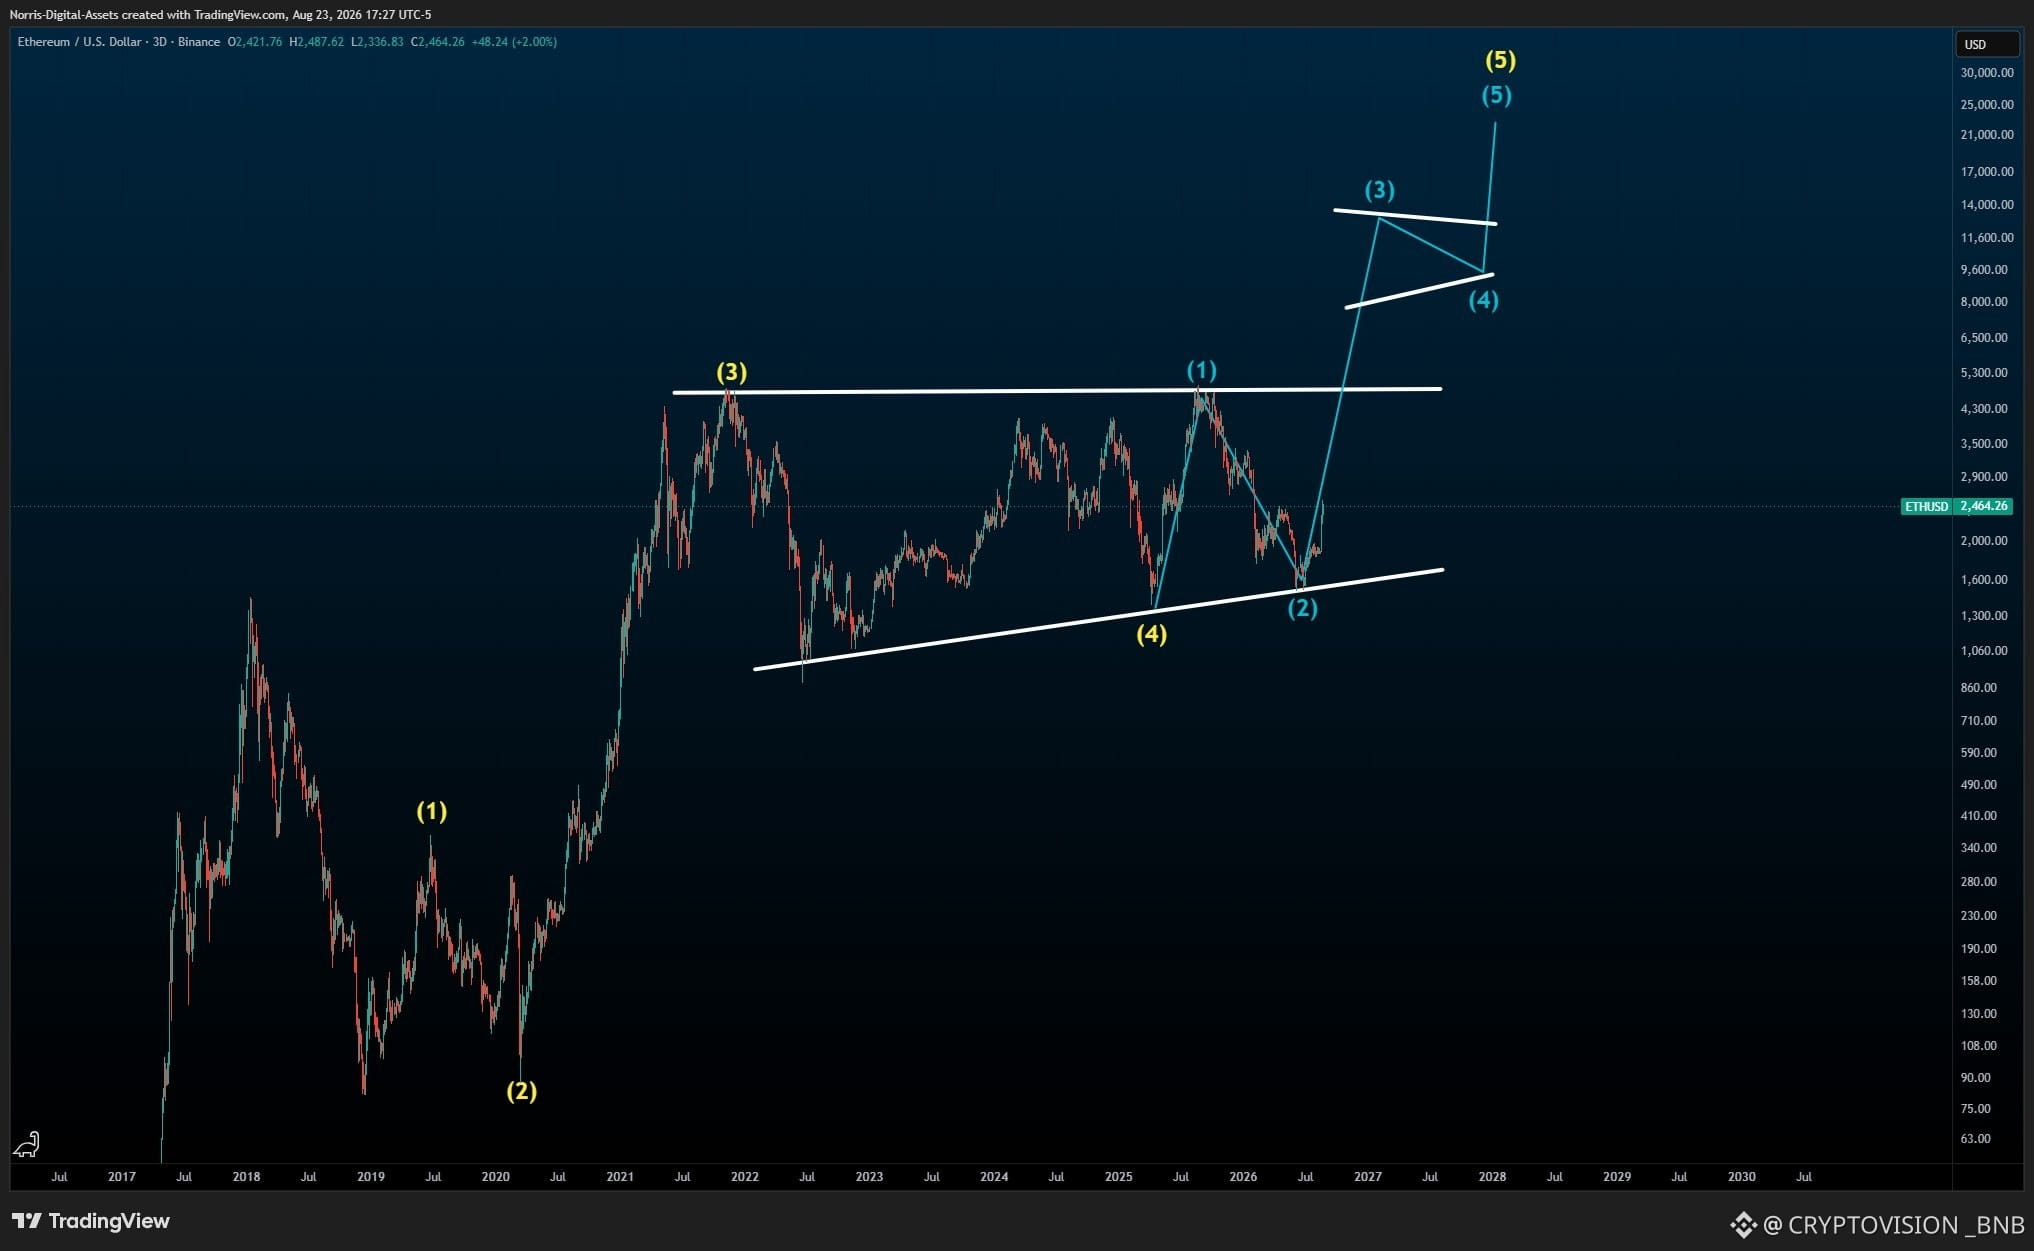
Task: Click the 9,600.00 price scale label
Action: coord(1985,270)
